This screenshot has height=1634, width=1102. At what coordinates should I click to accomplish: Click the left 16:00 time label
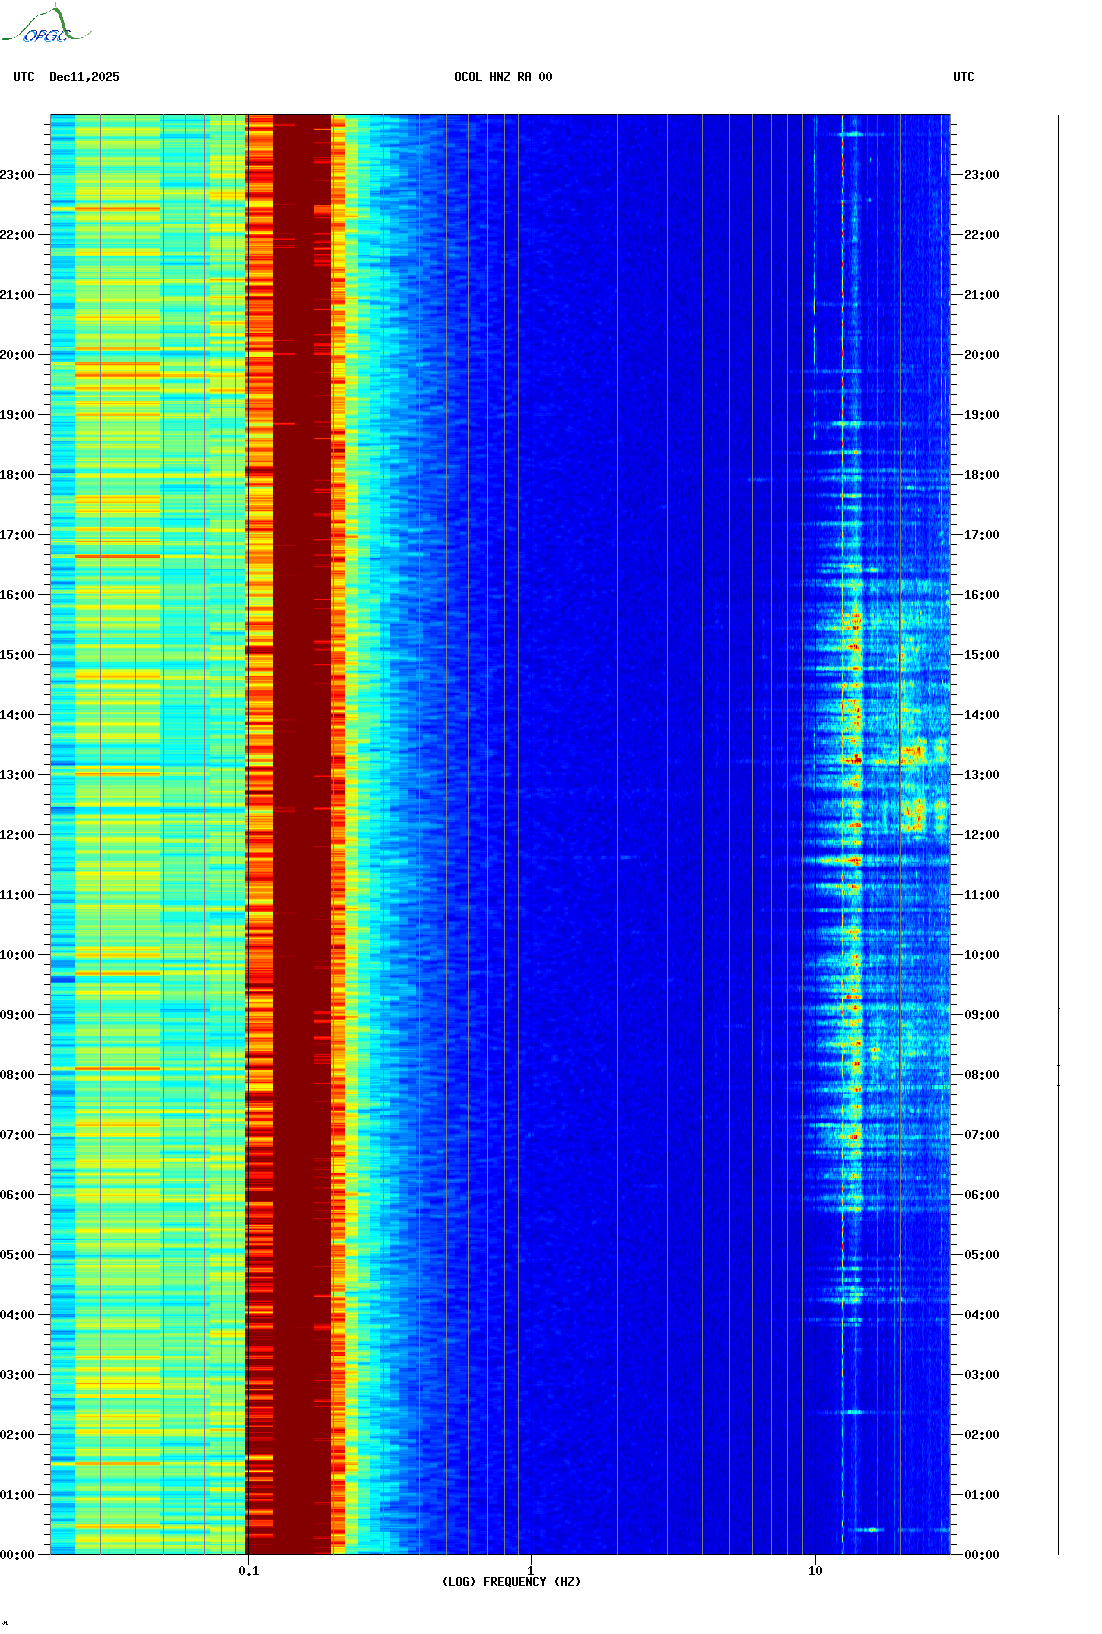point(17,595)
